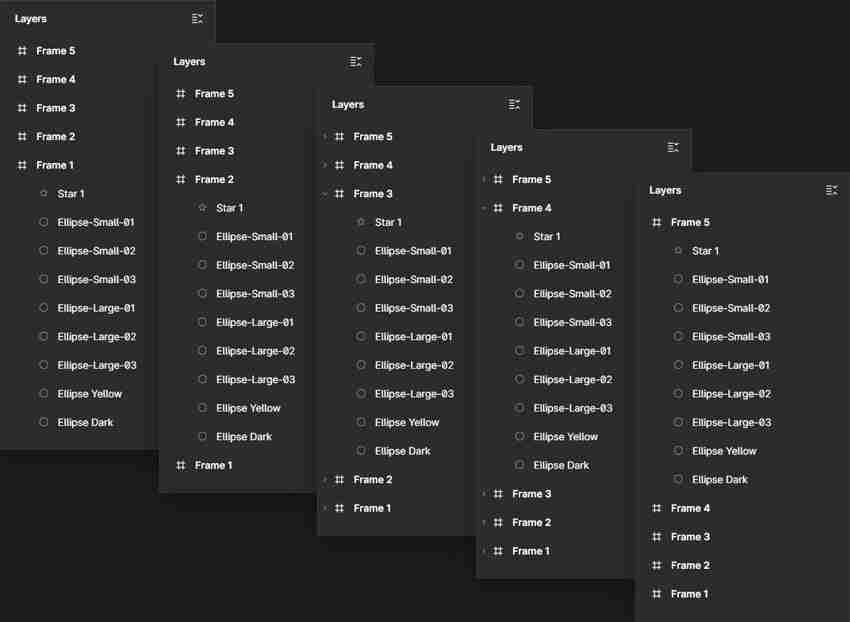The width and height of the screenshot is (850, 622).
Task: Click Frame 1 frame icon in rightmost panel
Action: [x=656, y=594]
